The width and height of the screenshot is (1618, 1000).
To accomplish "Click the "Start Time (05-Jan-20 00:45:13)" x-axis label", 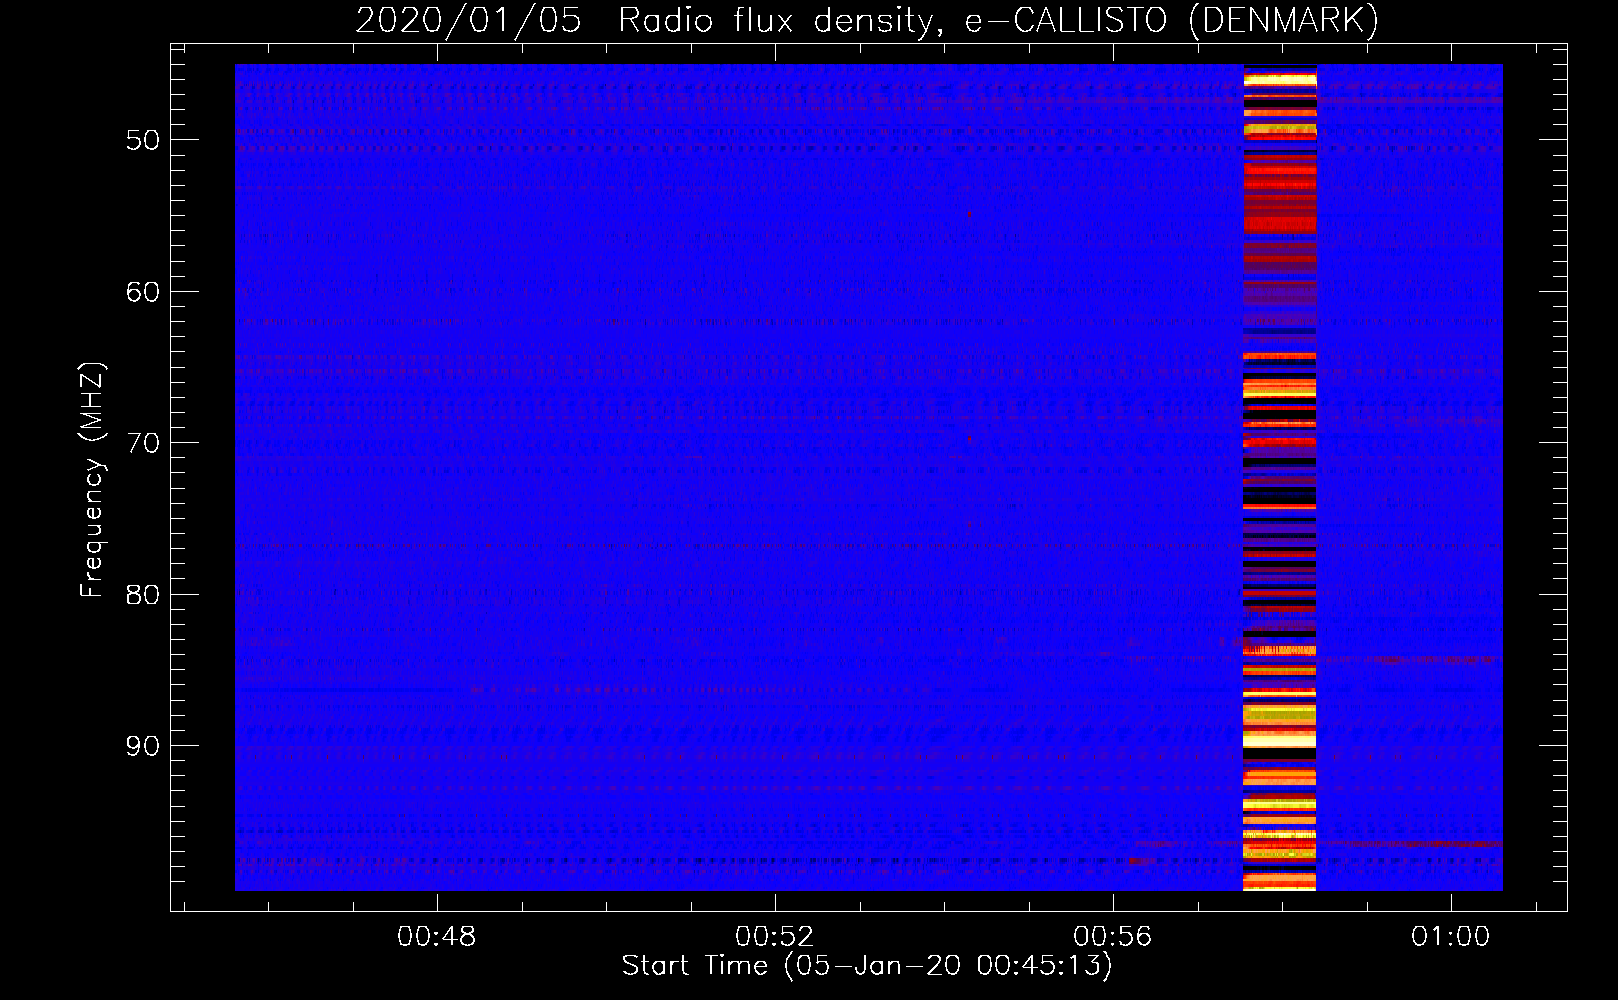I will tap(867, 966).
